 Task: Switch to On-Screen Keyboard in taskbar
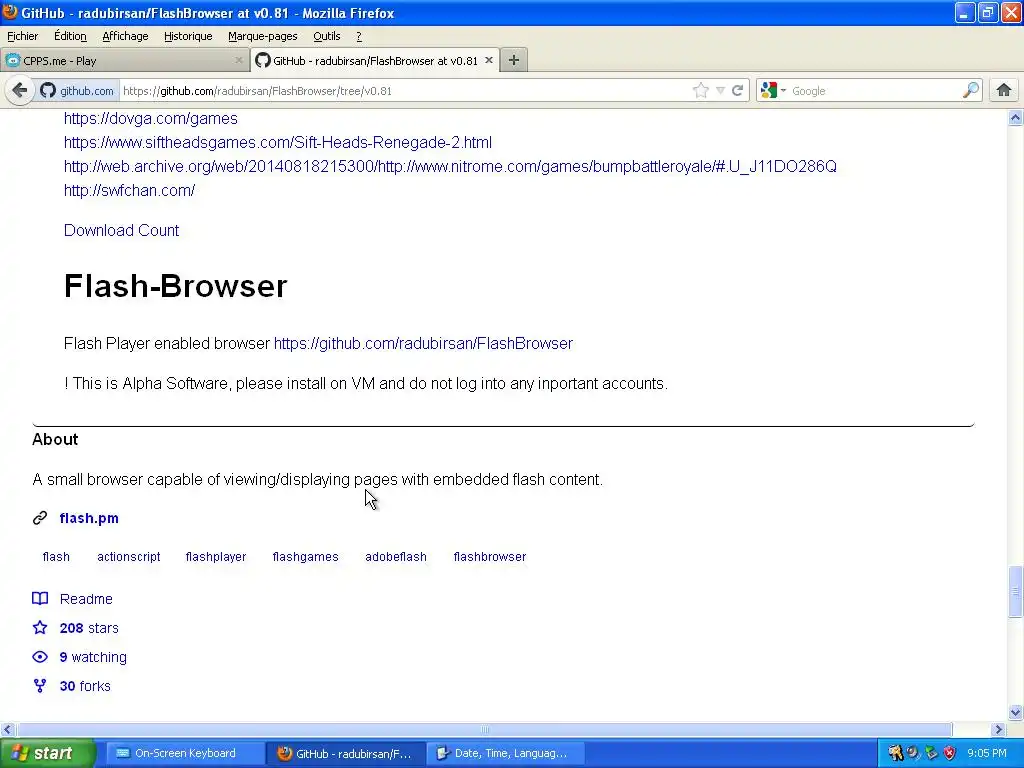pos(185,753)
